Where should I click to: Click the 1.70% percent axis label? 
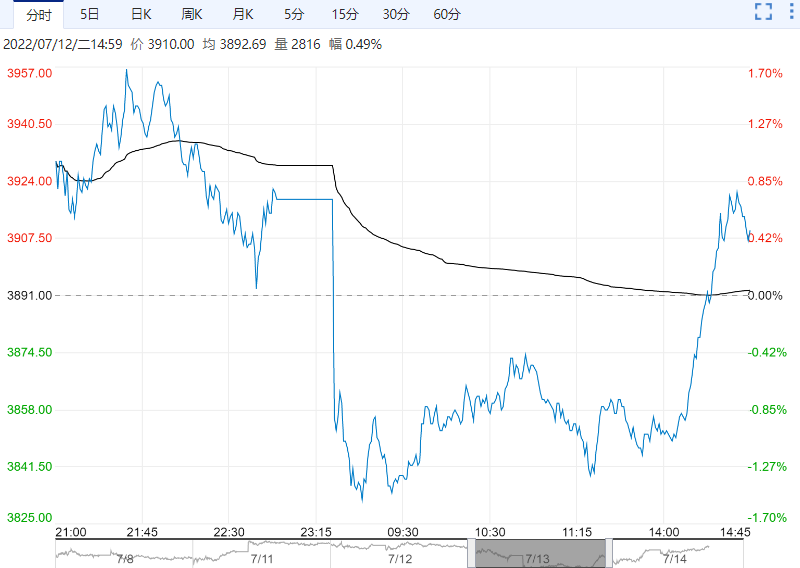[x=765, y=73]
